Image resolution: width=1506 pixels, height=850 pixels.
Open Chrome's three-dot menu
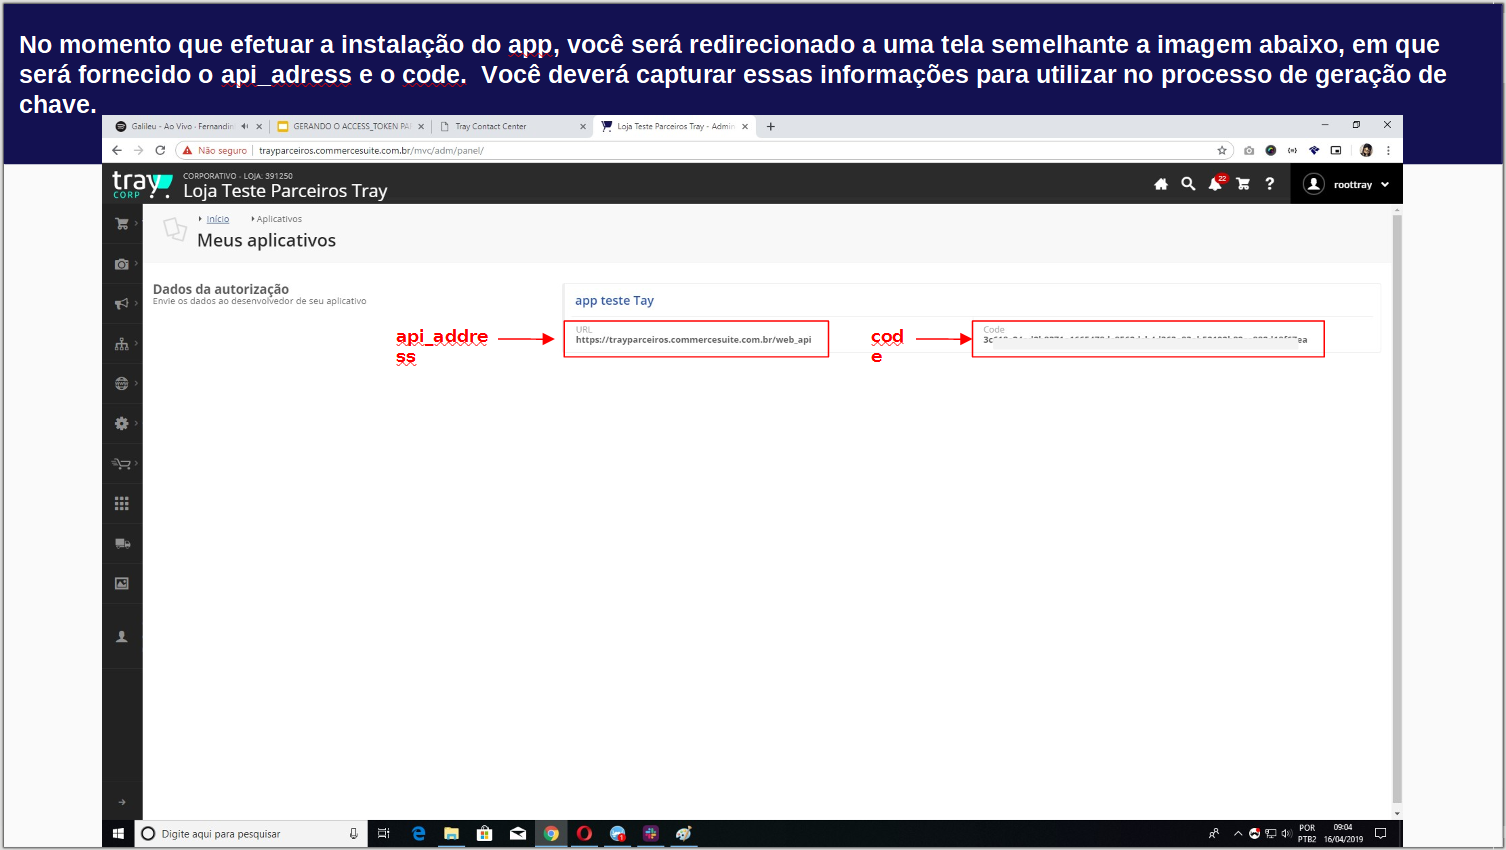tap(1388, 151)
